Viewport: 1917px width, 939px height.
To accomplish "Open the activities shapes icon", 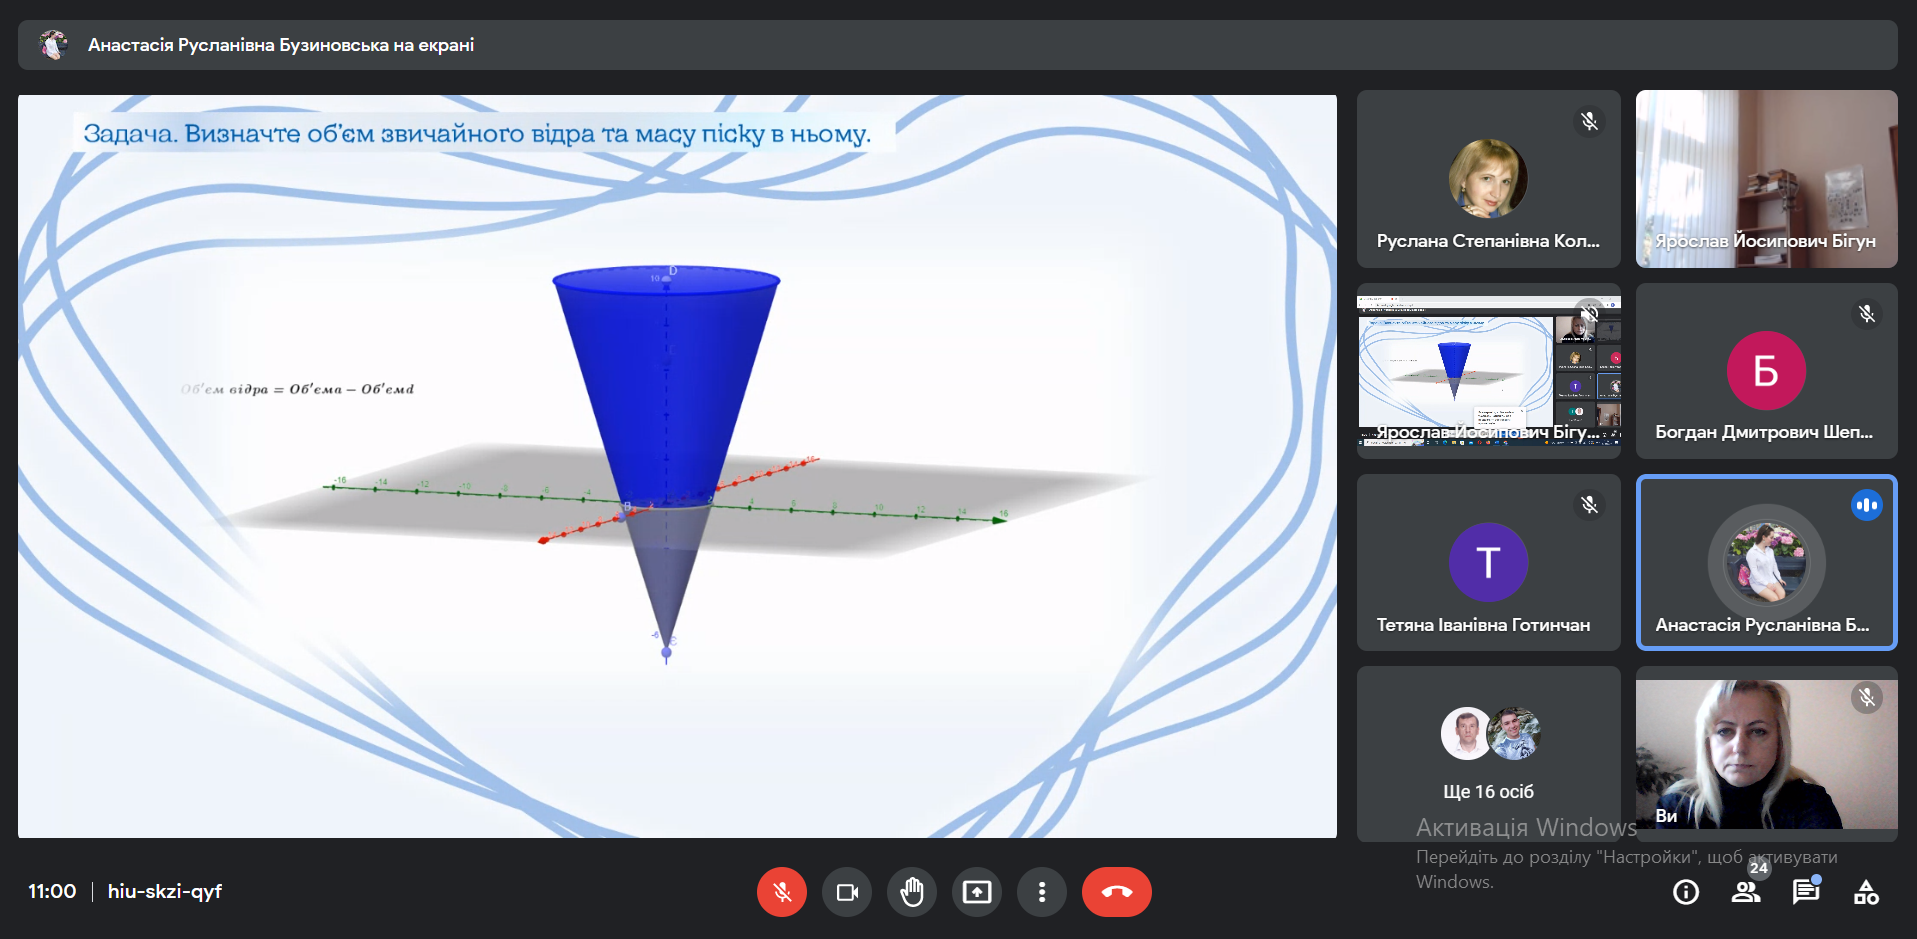I will coord(1866,892).
